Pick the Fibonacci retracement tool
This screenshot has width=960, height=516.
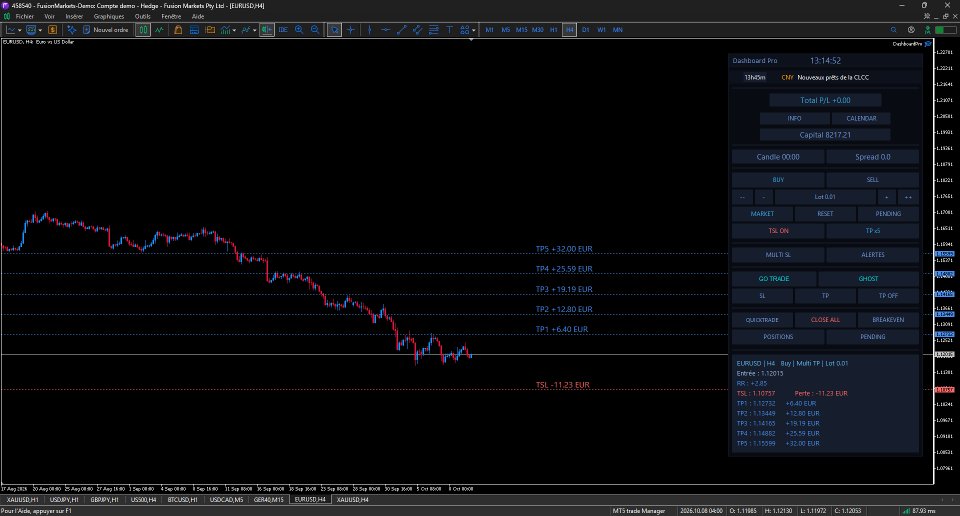[x=433, y=29]
